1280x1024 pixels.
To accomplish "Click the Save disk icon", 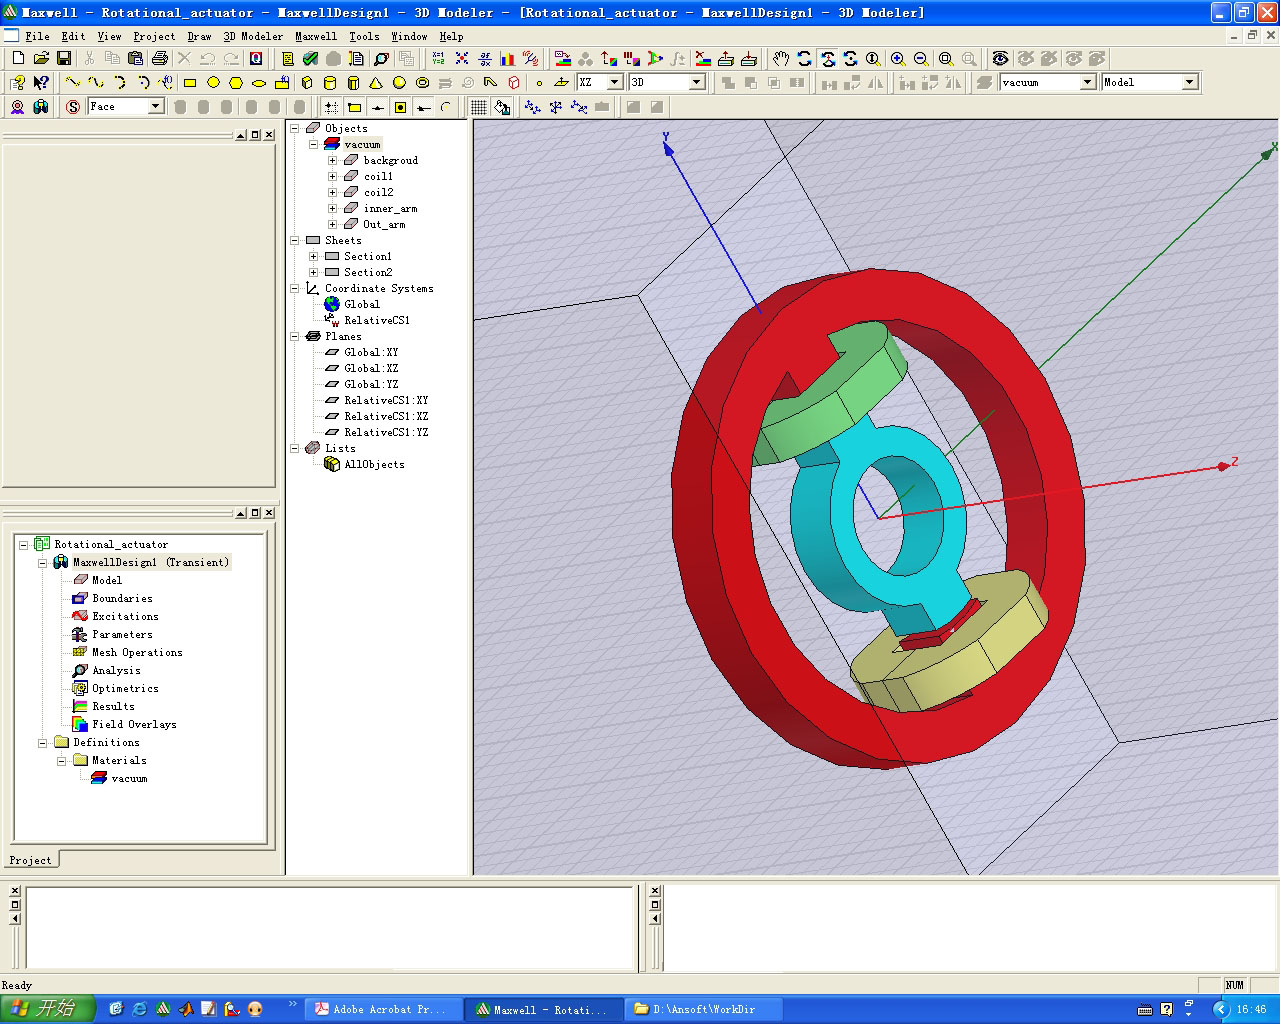I will pos(63,59).
